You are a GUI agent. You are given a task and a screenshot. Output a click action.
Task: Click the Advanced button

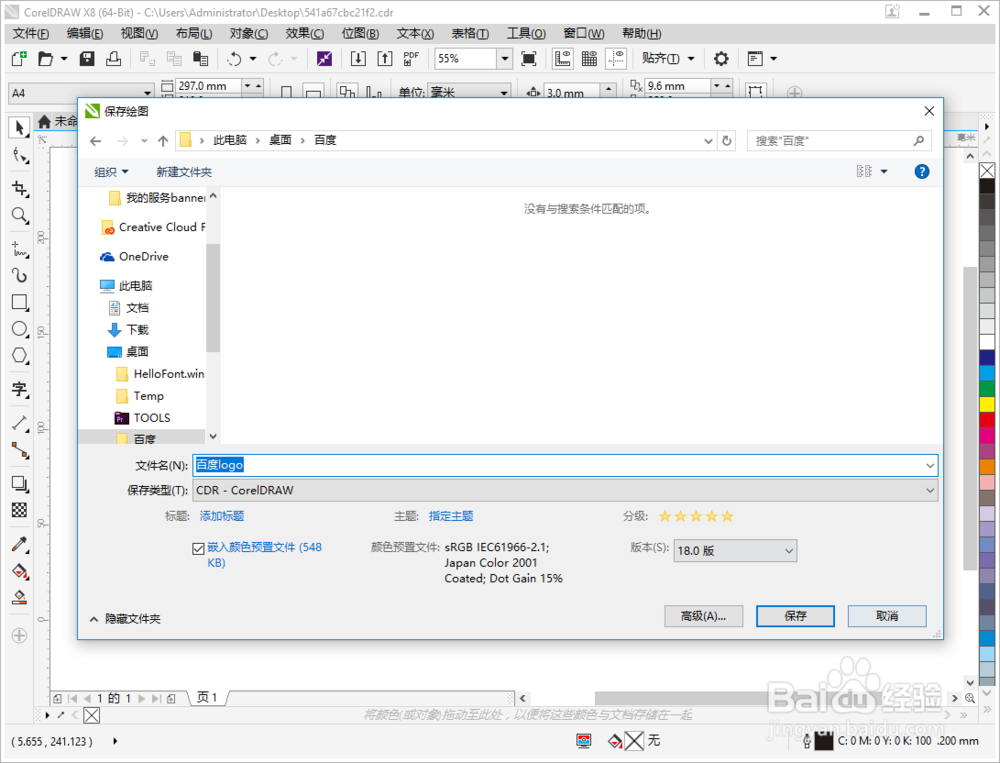click(x=703, y=616)
